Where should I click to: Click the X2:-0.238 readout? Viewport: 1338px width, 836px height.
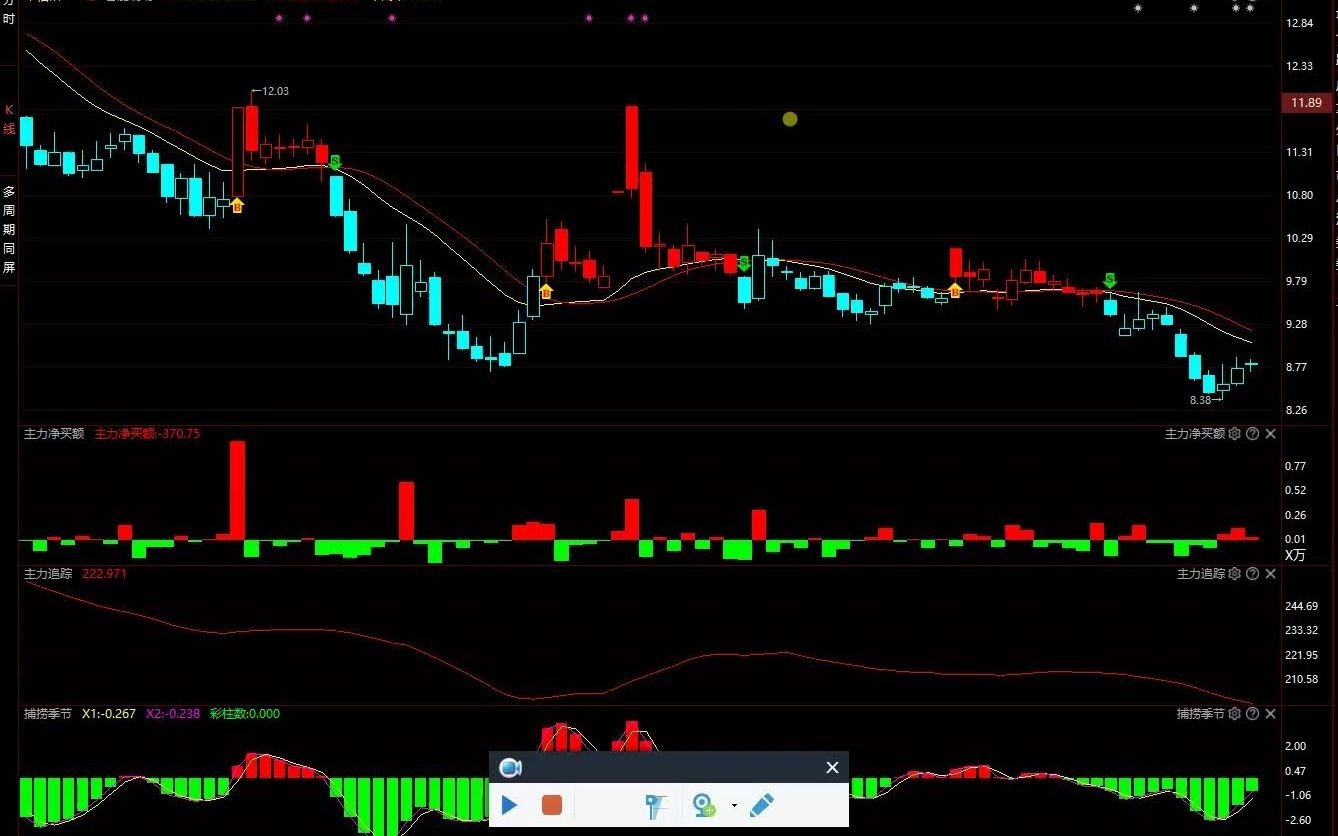click(173, 714)
